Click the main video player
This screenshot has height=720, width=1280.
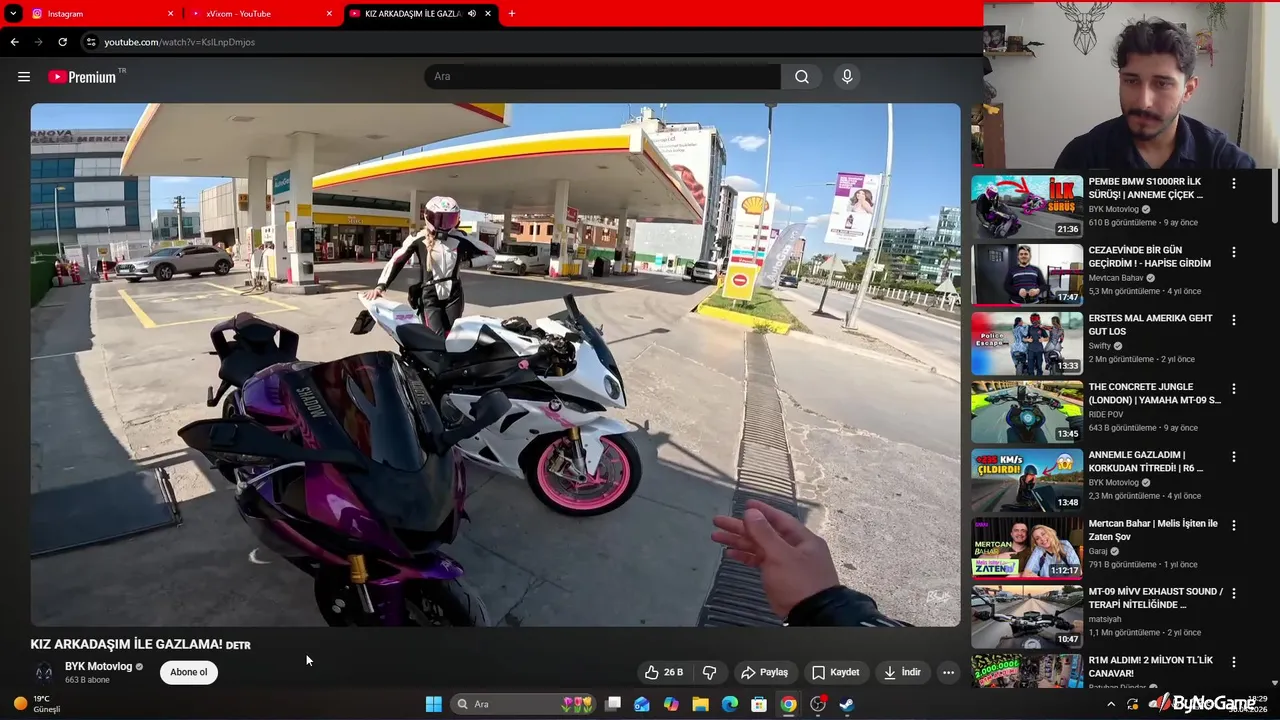(495, 365)
